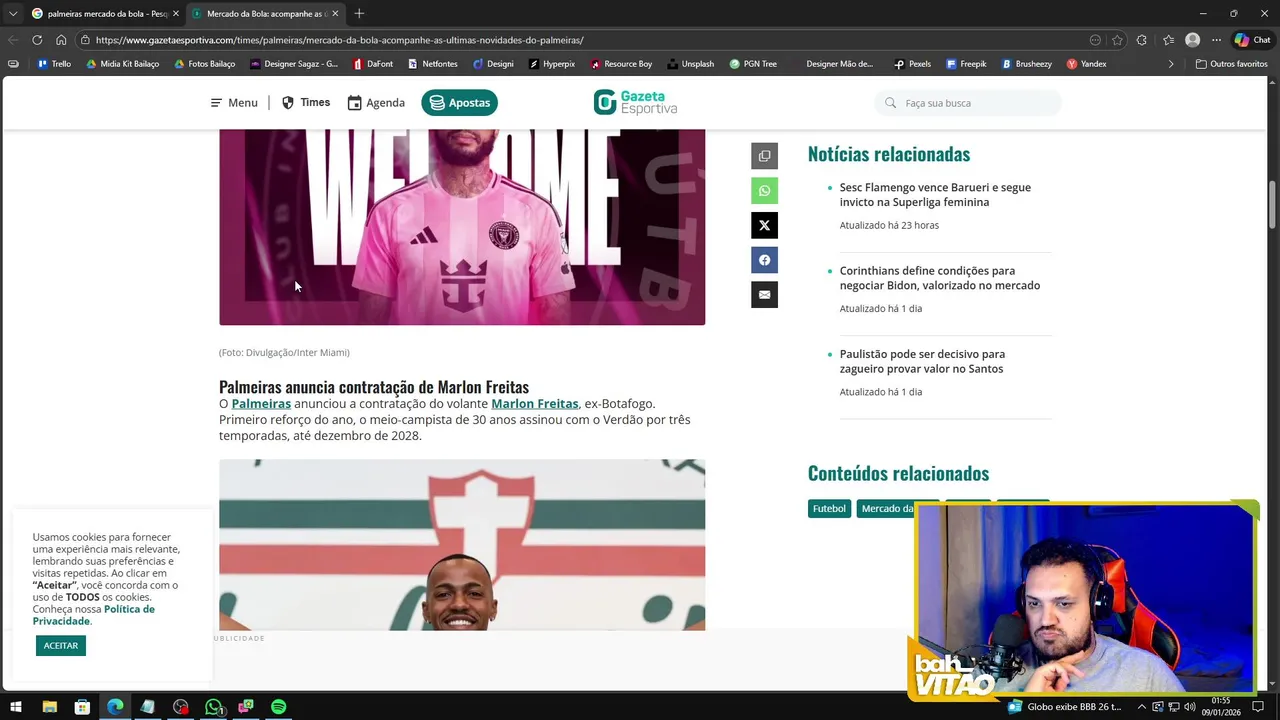Open the browser profile avatar

click(x=1192, y=40)
